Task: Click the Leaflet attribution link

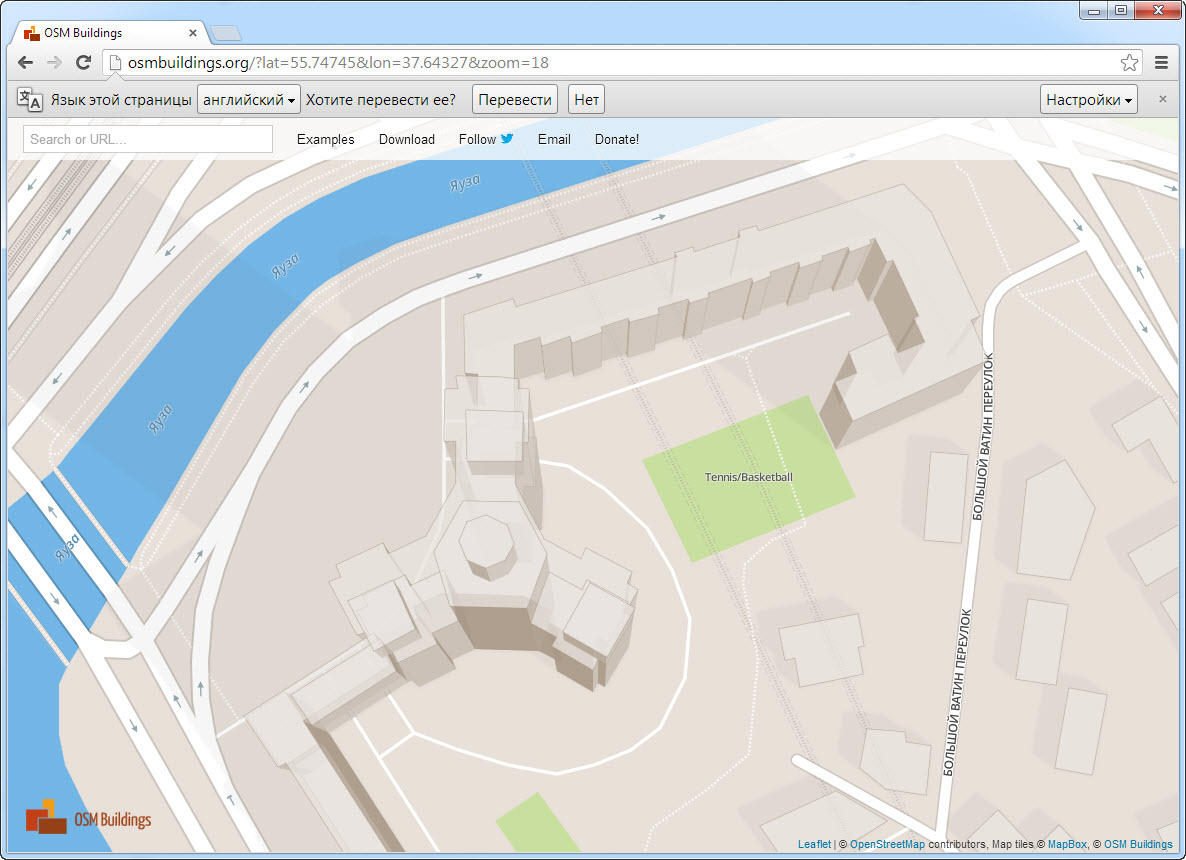Action: 814,845
